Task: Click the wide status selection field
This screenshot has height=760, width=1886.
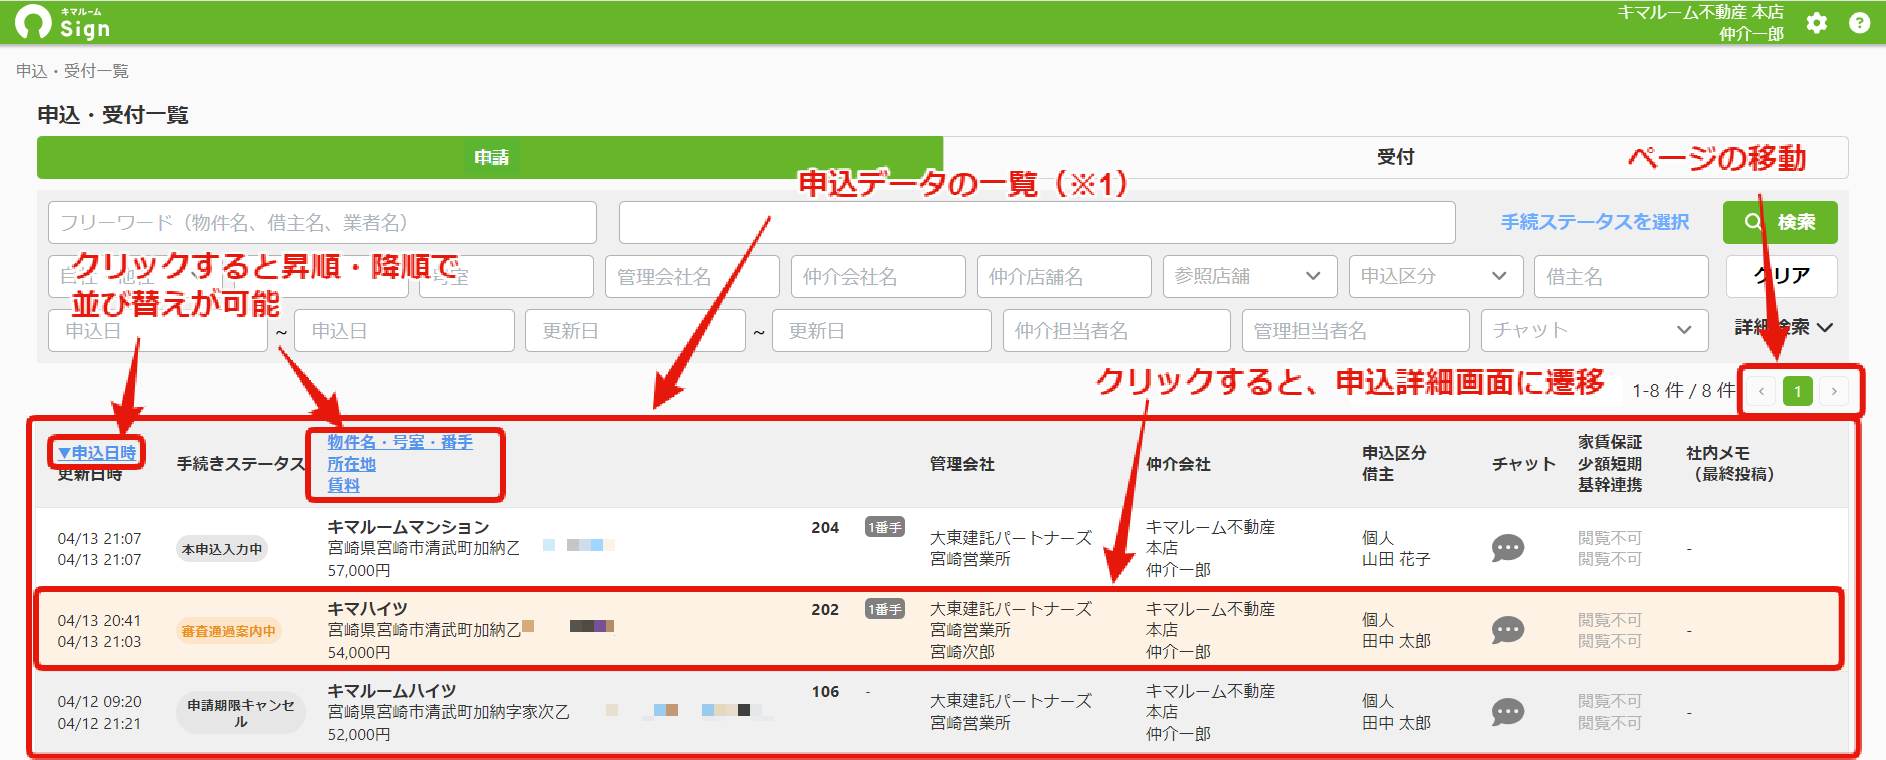Action: coord(1037,222)
